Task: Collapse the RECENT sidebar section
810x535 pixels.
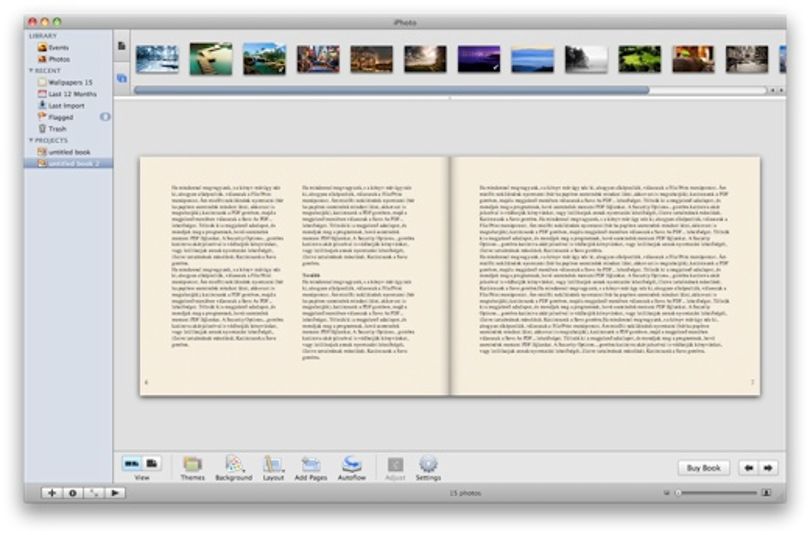Action: (x=31, y=70)
